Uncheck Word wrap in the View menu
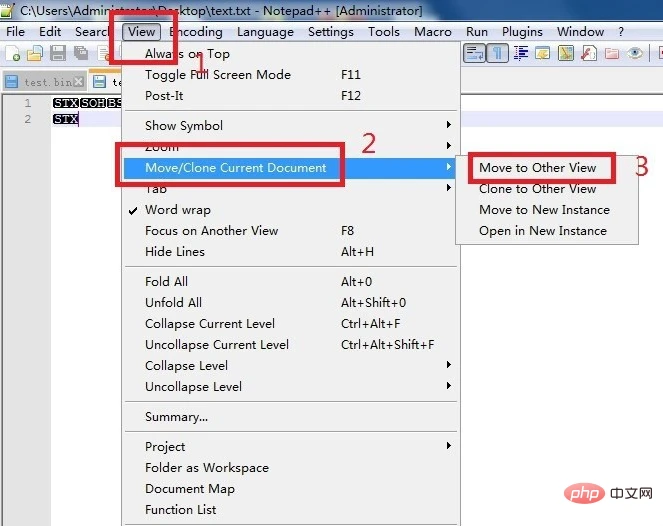Viewport: 663px width, 526px height. [179, 210]
